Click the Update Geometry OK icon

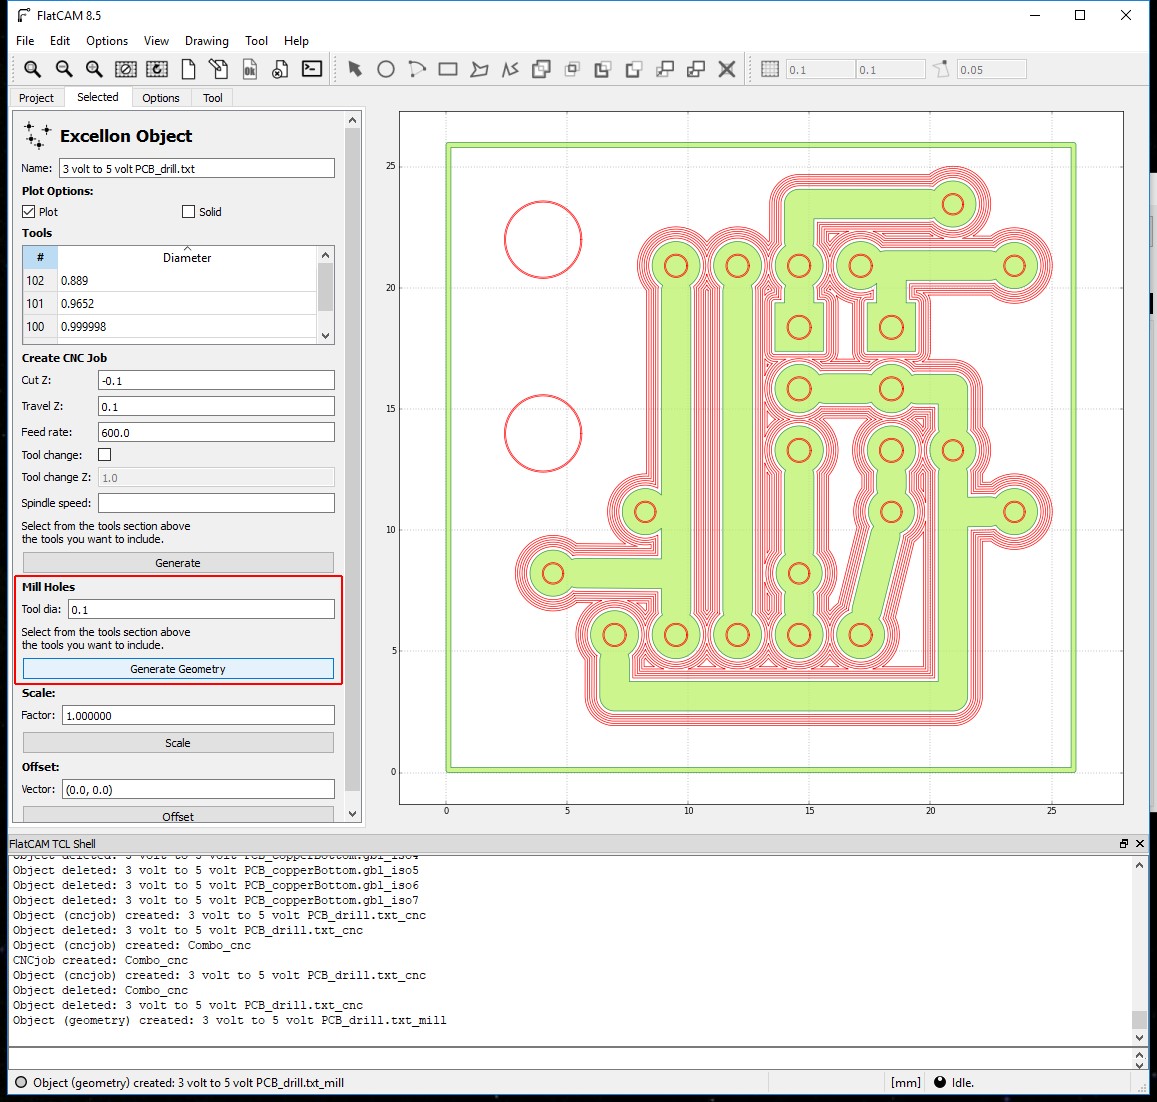point(250,69)
